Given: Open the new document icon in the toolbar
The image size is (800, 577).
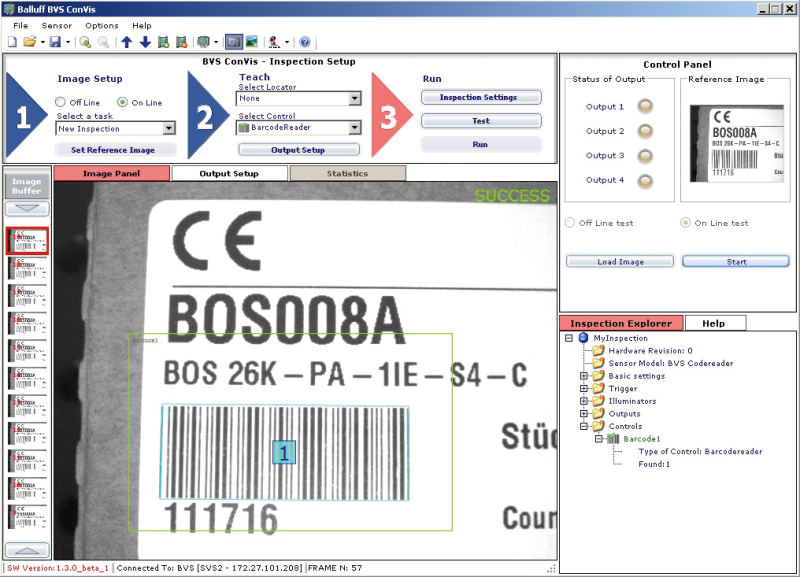Looking at the screenshot, I should 13,42.
